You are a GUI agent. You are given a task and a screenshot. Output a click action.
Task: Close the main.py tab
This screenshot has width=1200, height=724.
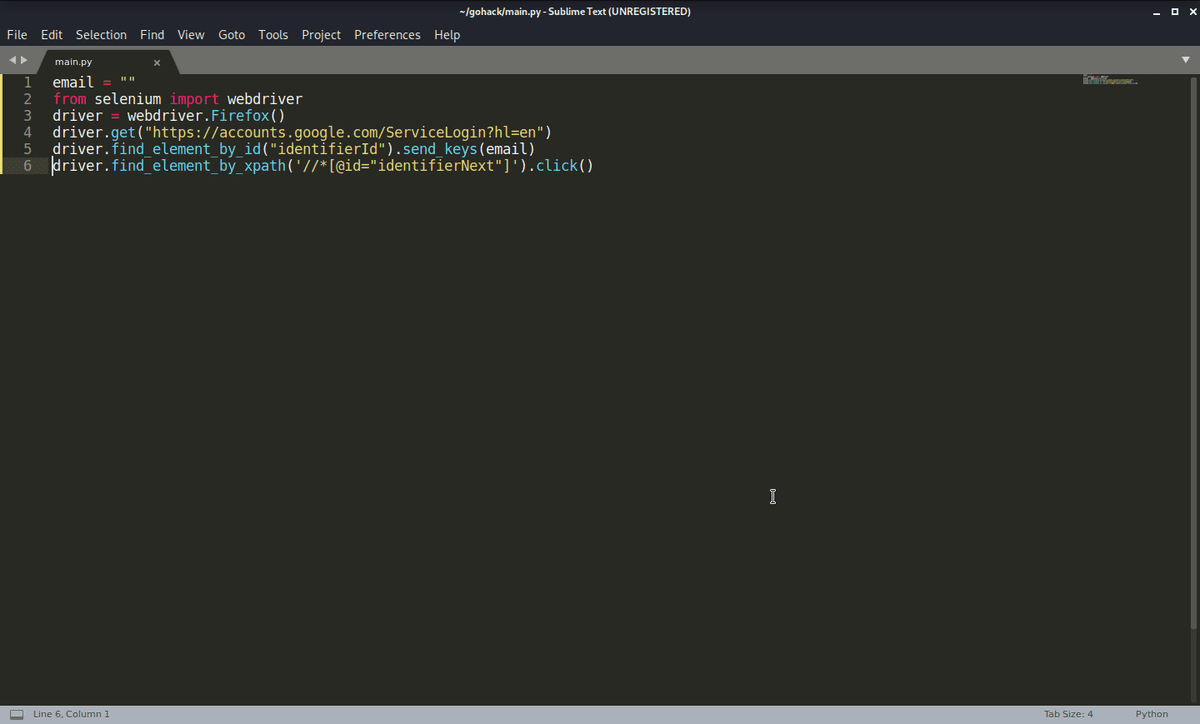[157, 62]
